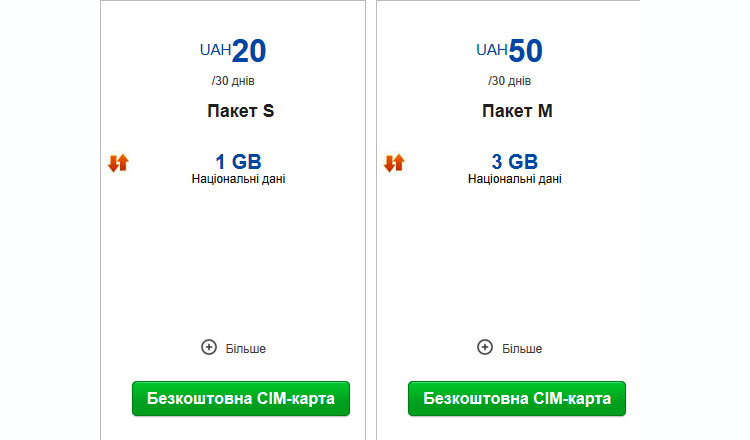The image size is (750, 440).
Task: Select the UAH 20 price label
Action: (233, 51)
